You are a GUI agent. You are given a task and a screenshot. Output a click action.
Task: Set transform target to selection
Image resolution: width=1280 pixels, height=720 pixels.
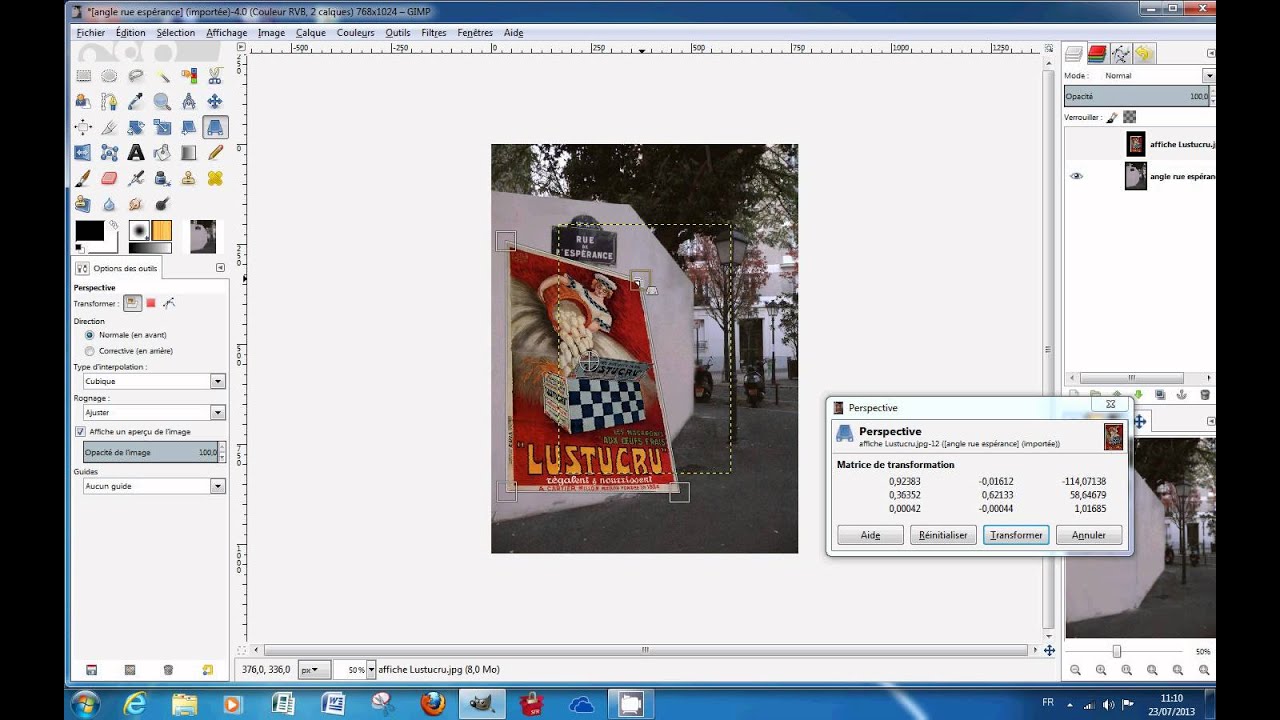tap(151, 303)
